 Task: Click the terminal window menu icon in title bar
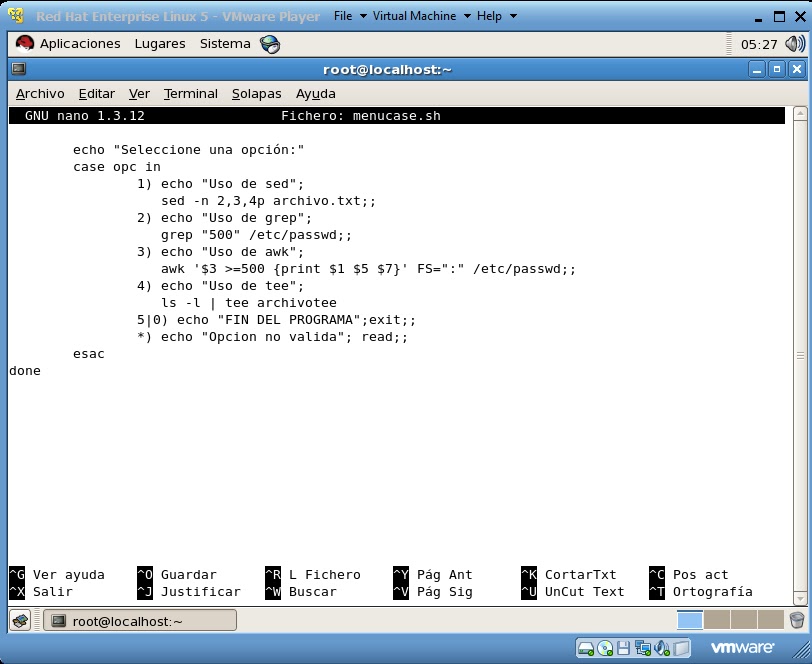pyautogui.click(x=19, y=69)
